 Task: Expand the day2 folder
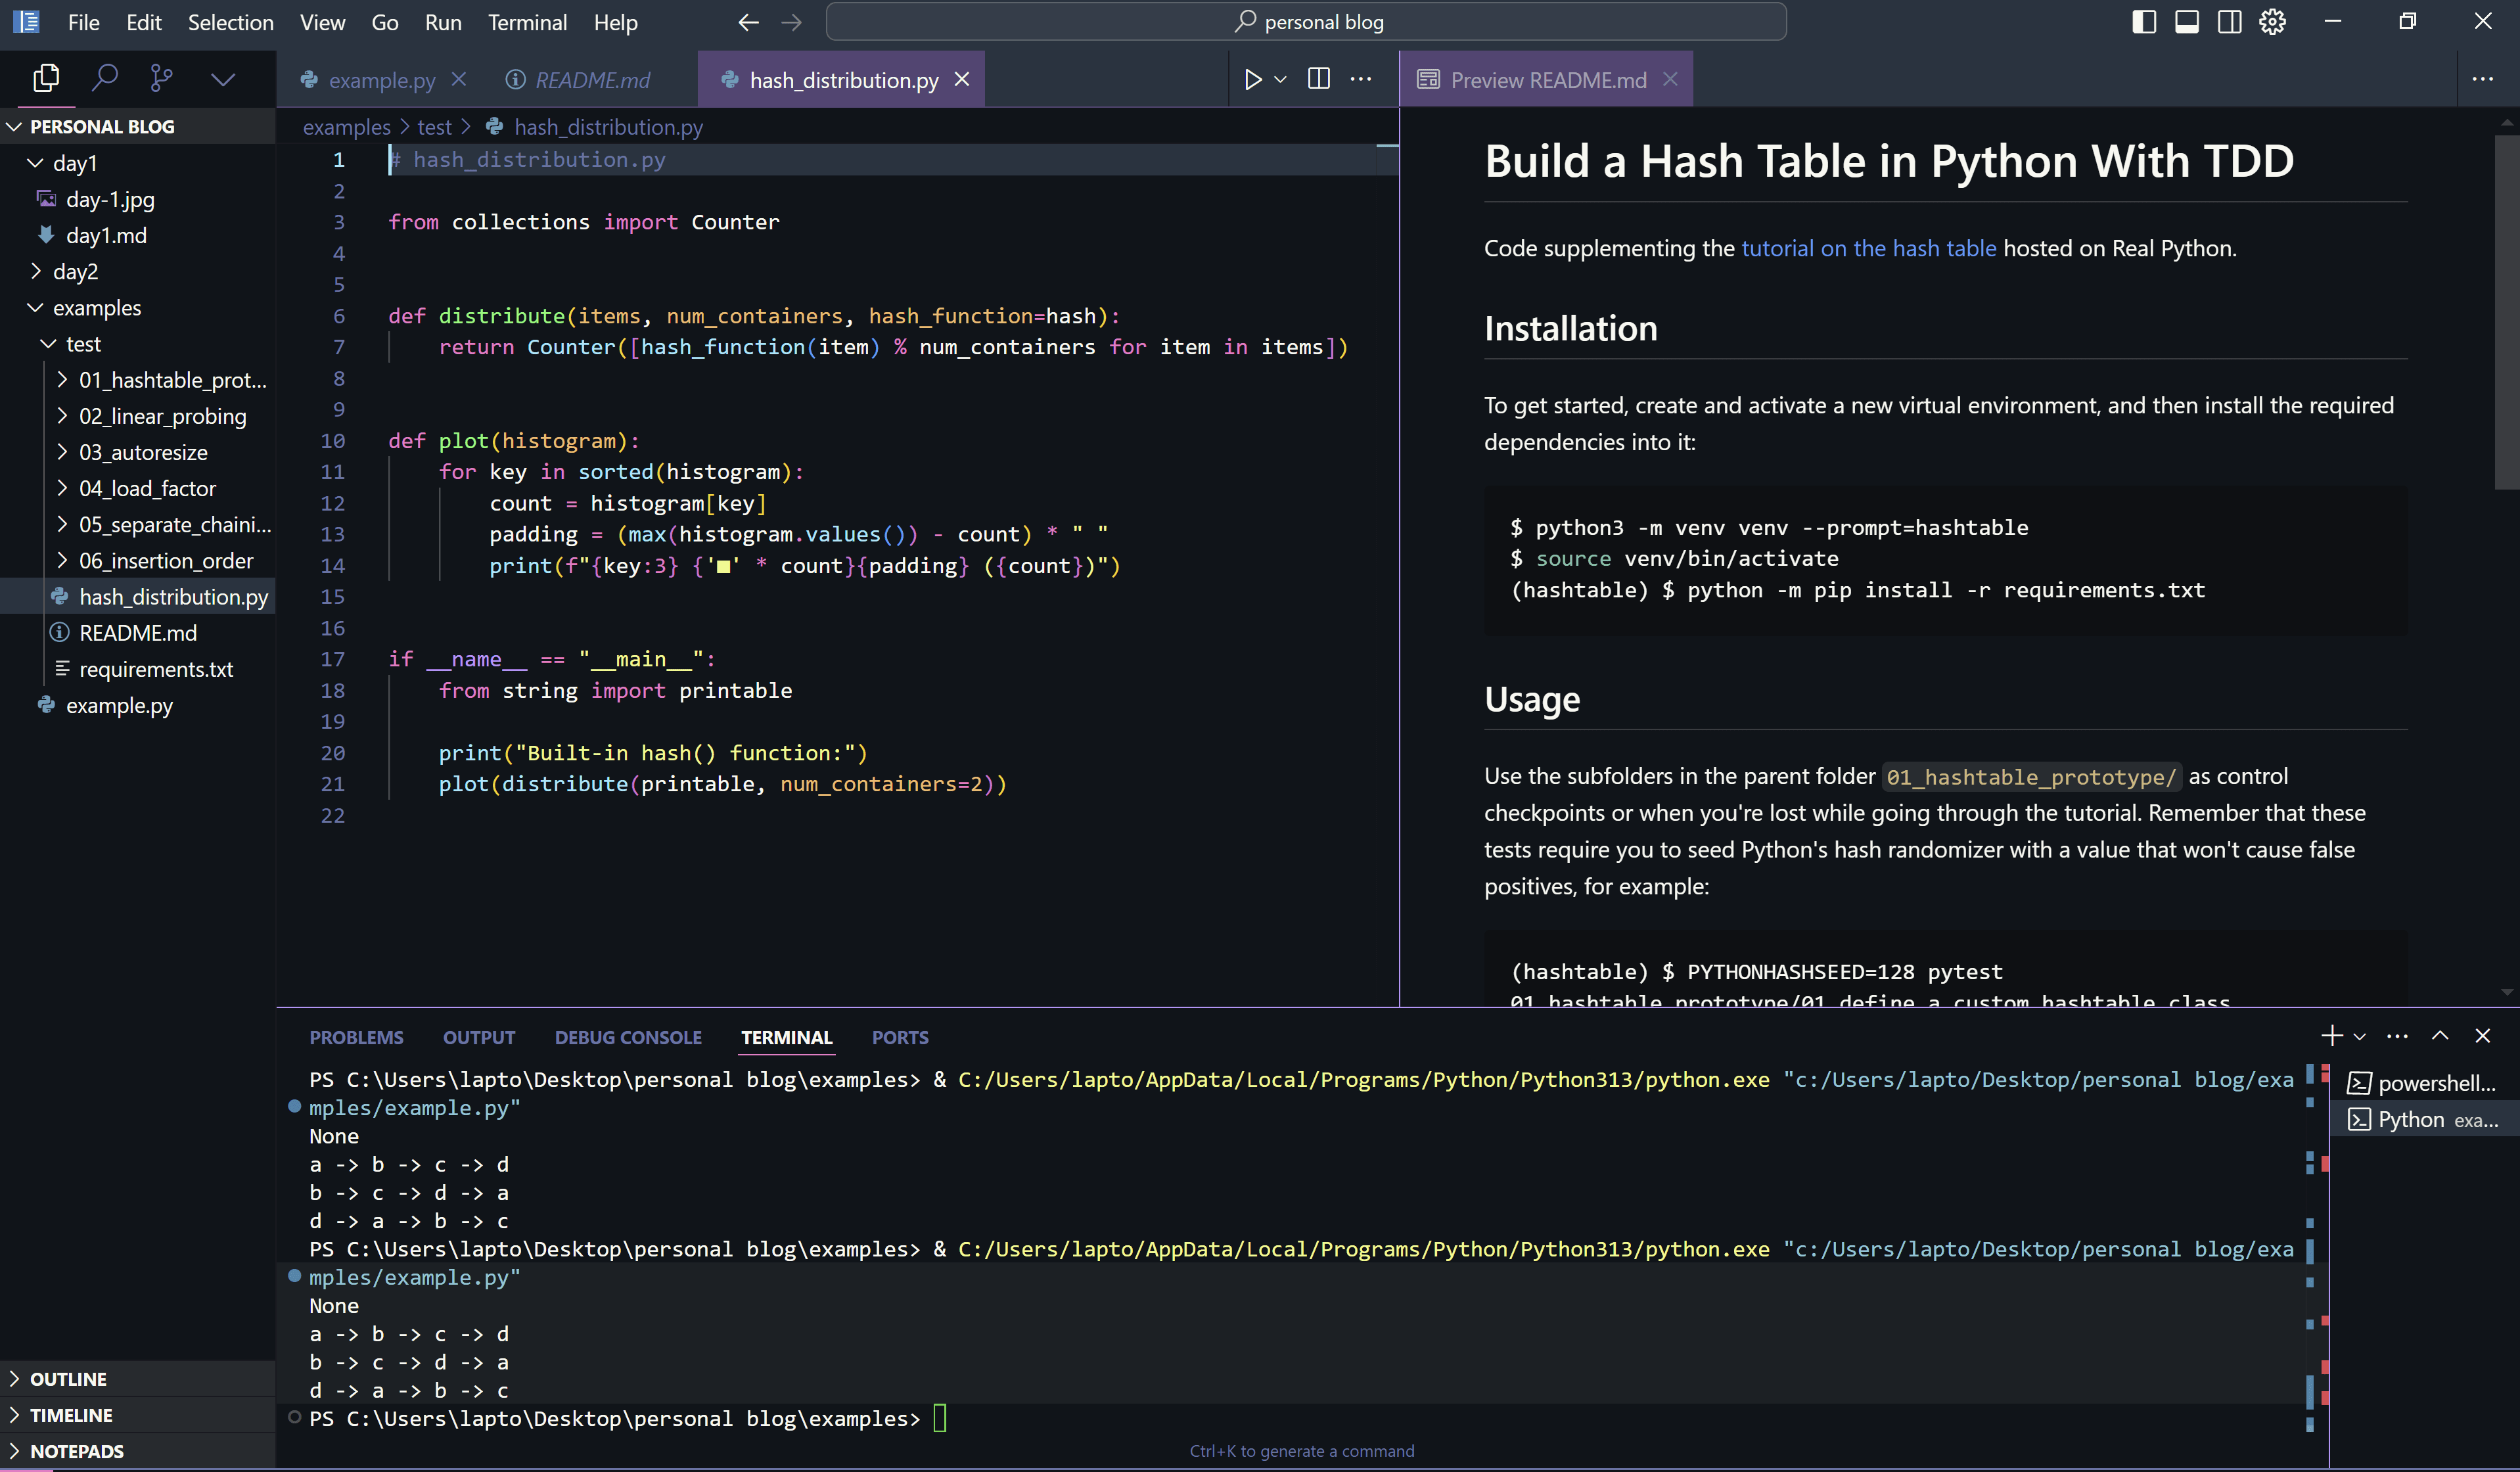75,271
